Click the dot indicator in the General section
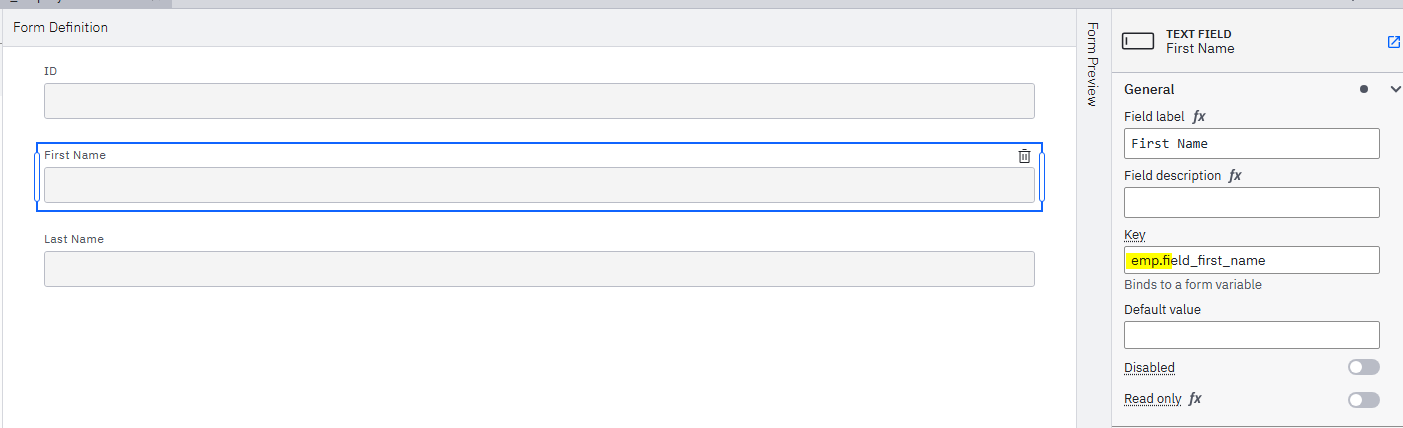Image resolution: width=1403 pixels, height=428 pixels. (x=1363, y=89)
